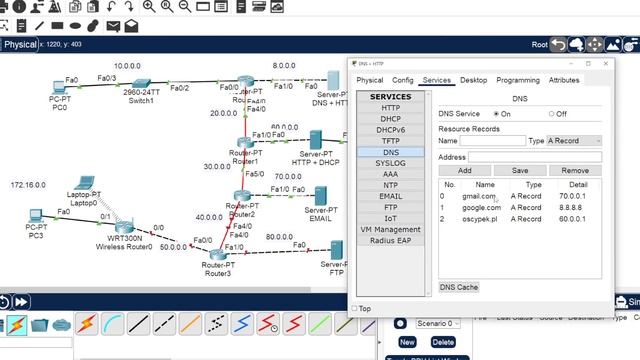Click the Address input field
The height and width of the screenshot is (360, 640).
click(x=535, y=157)
